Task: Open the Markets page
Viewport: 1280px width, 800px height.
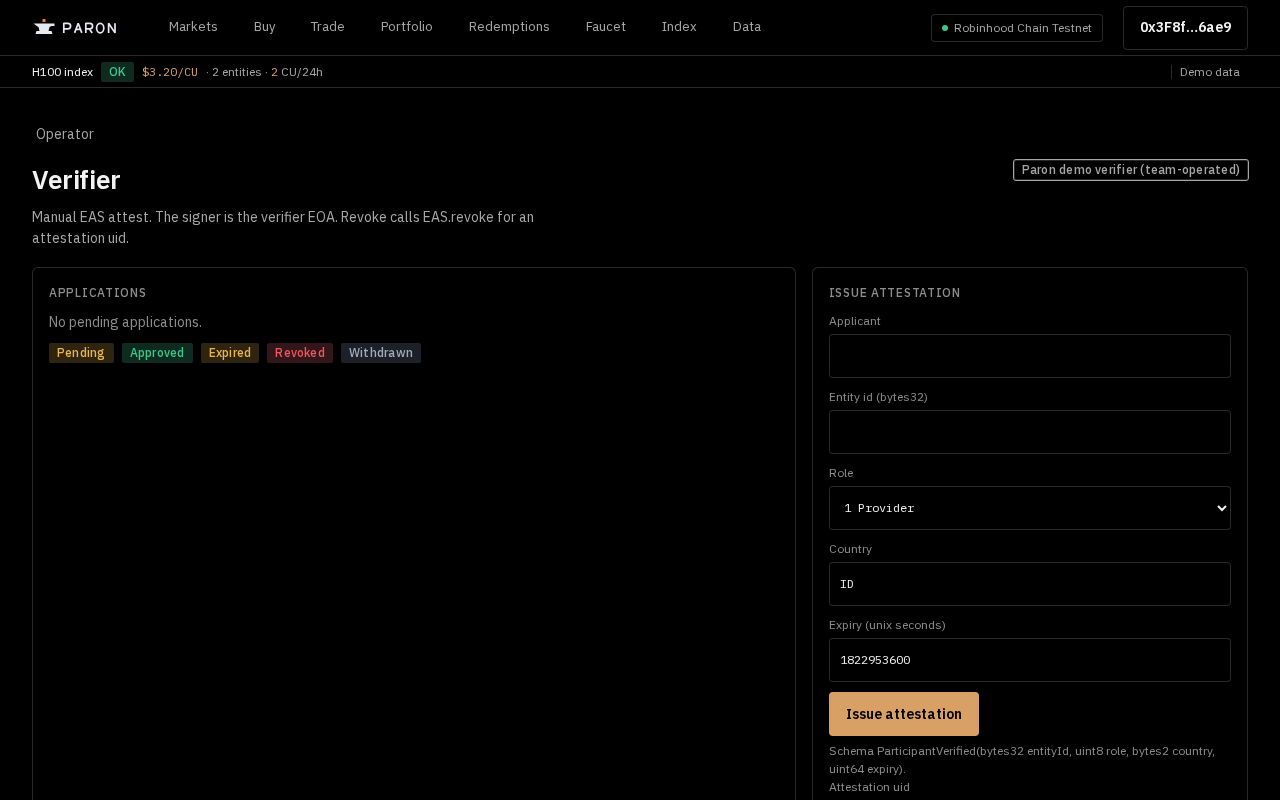Action: pos(193,27)
